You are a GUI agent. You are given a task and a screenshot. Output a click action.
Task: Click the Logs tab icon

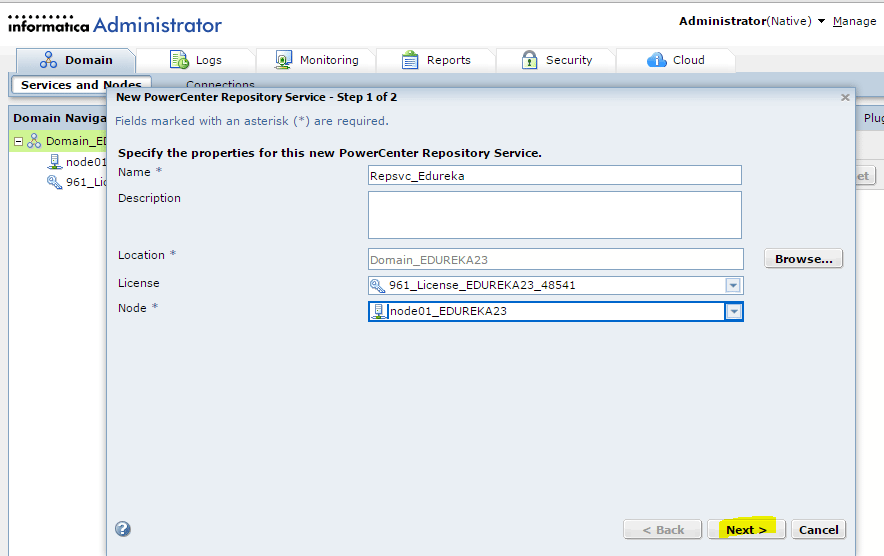pyautogui.click(x=179, y=60)
